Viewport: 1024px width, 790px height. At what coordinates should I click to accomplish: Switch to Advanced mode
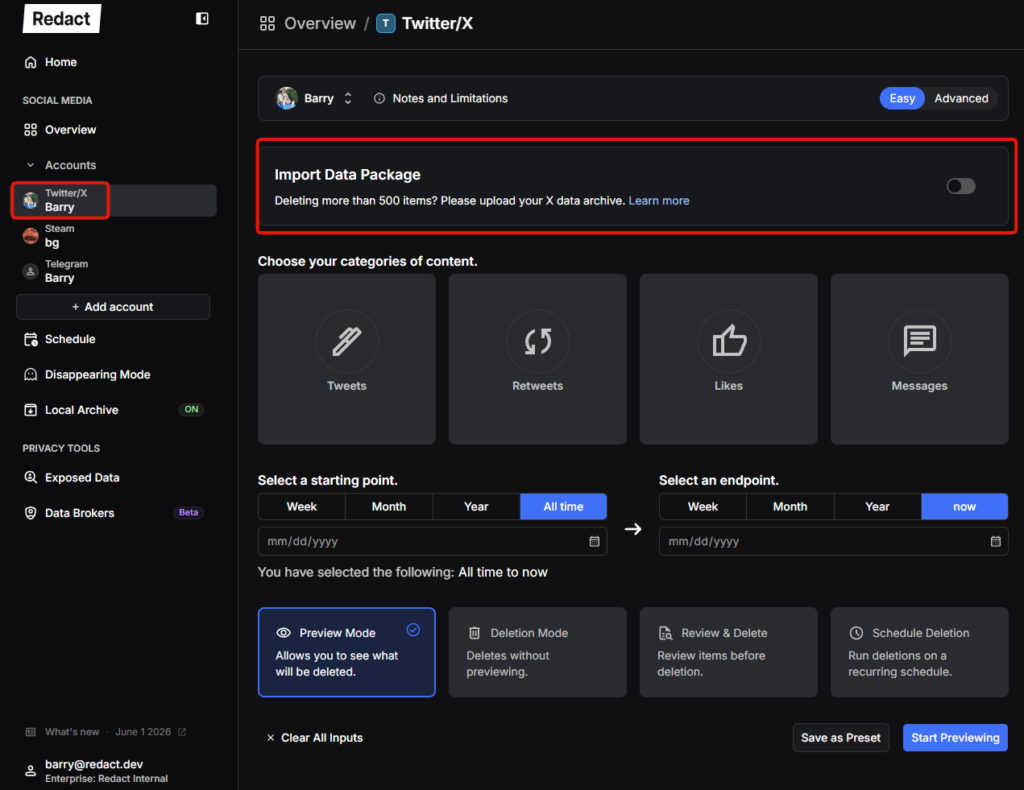coord(961,99)
